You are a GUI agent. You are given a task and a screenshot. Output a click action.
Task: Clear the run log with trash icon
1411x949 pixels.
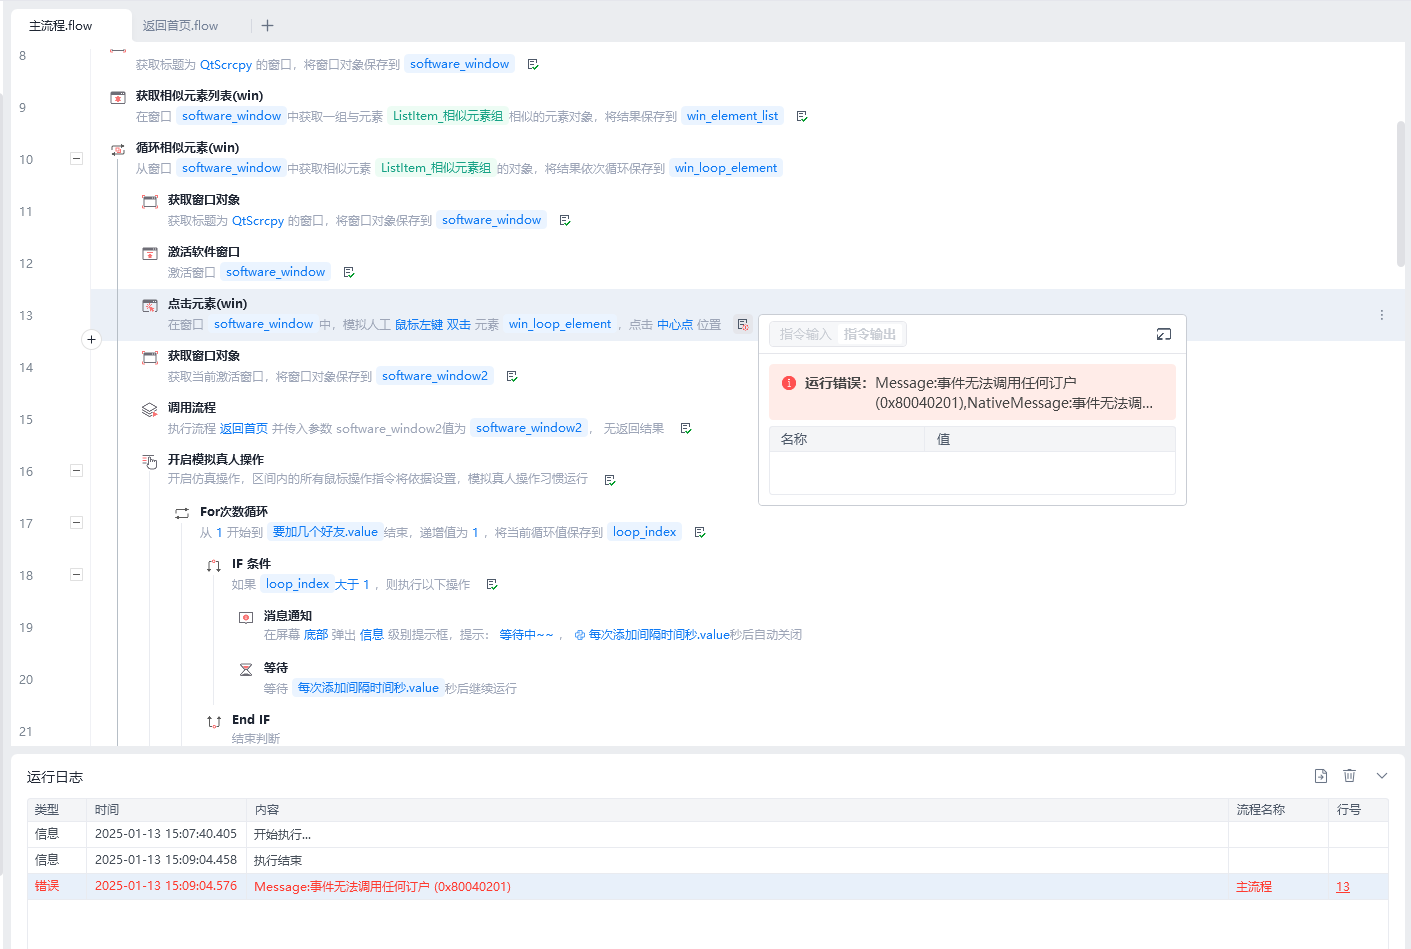1350,776
